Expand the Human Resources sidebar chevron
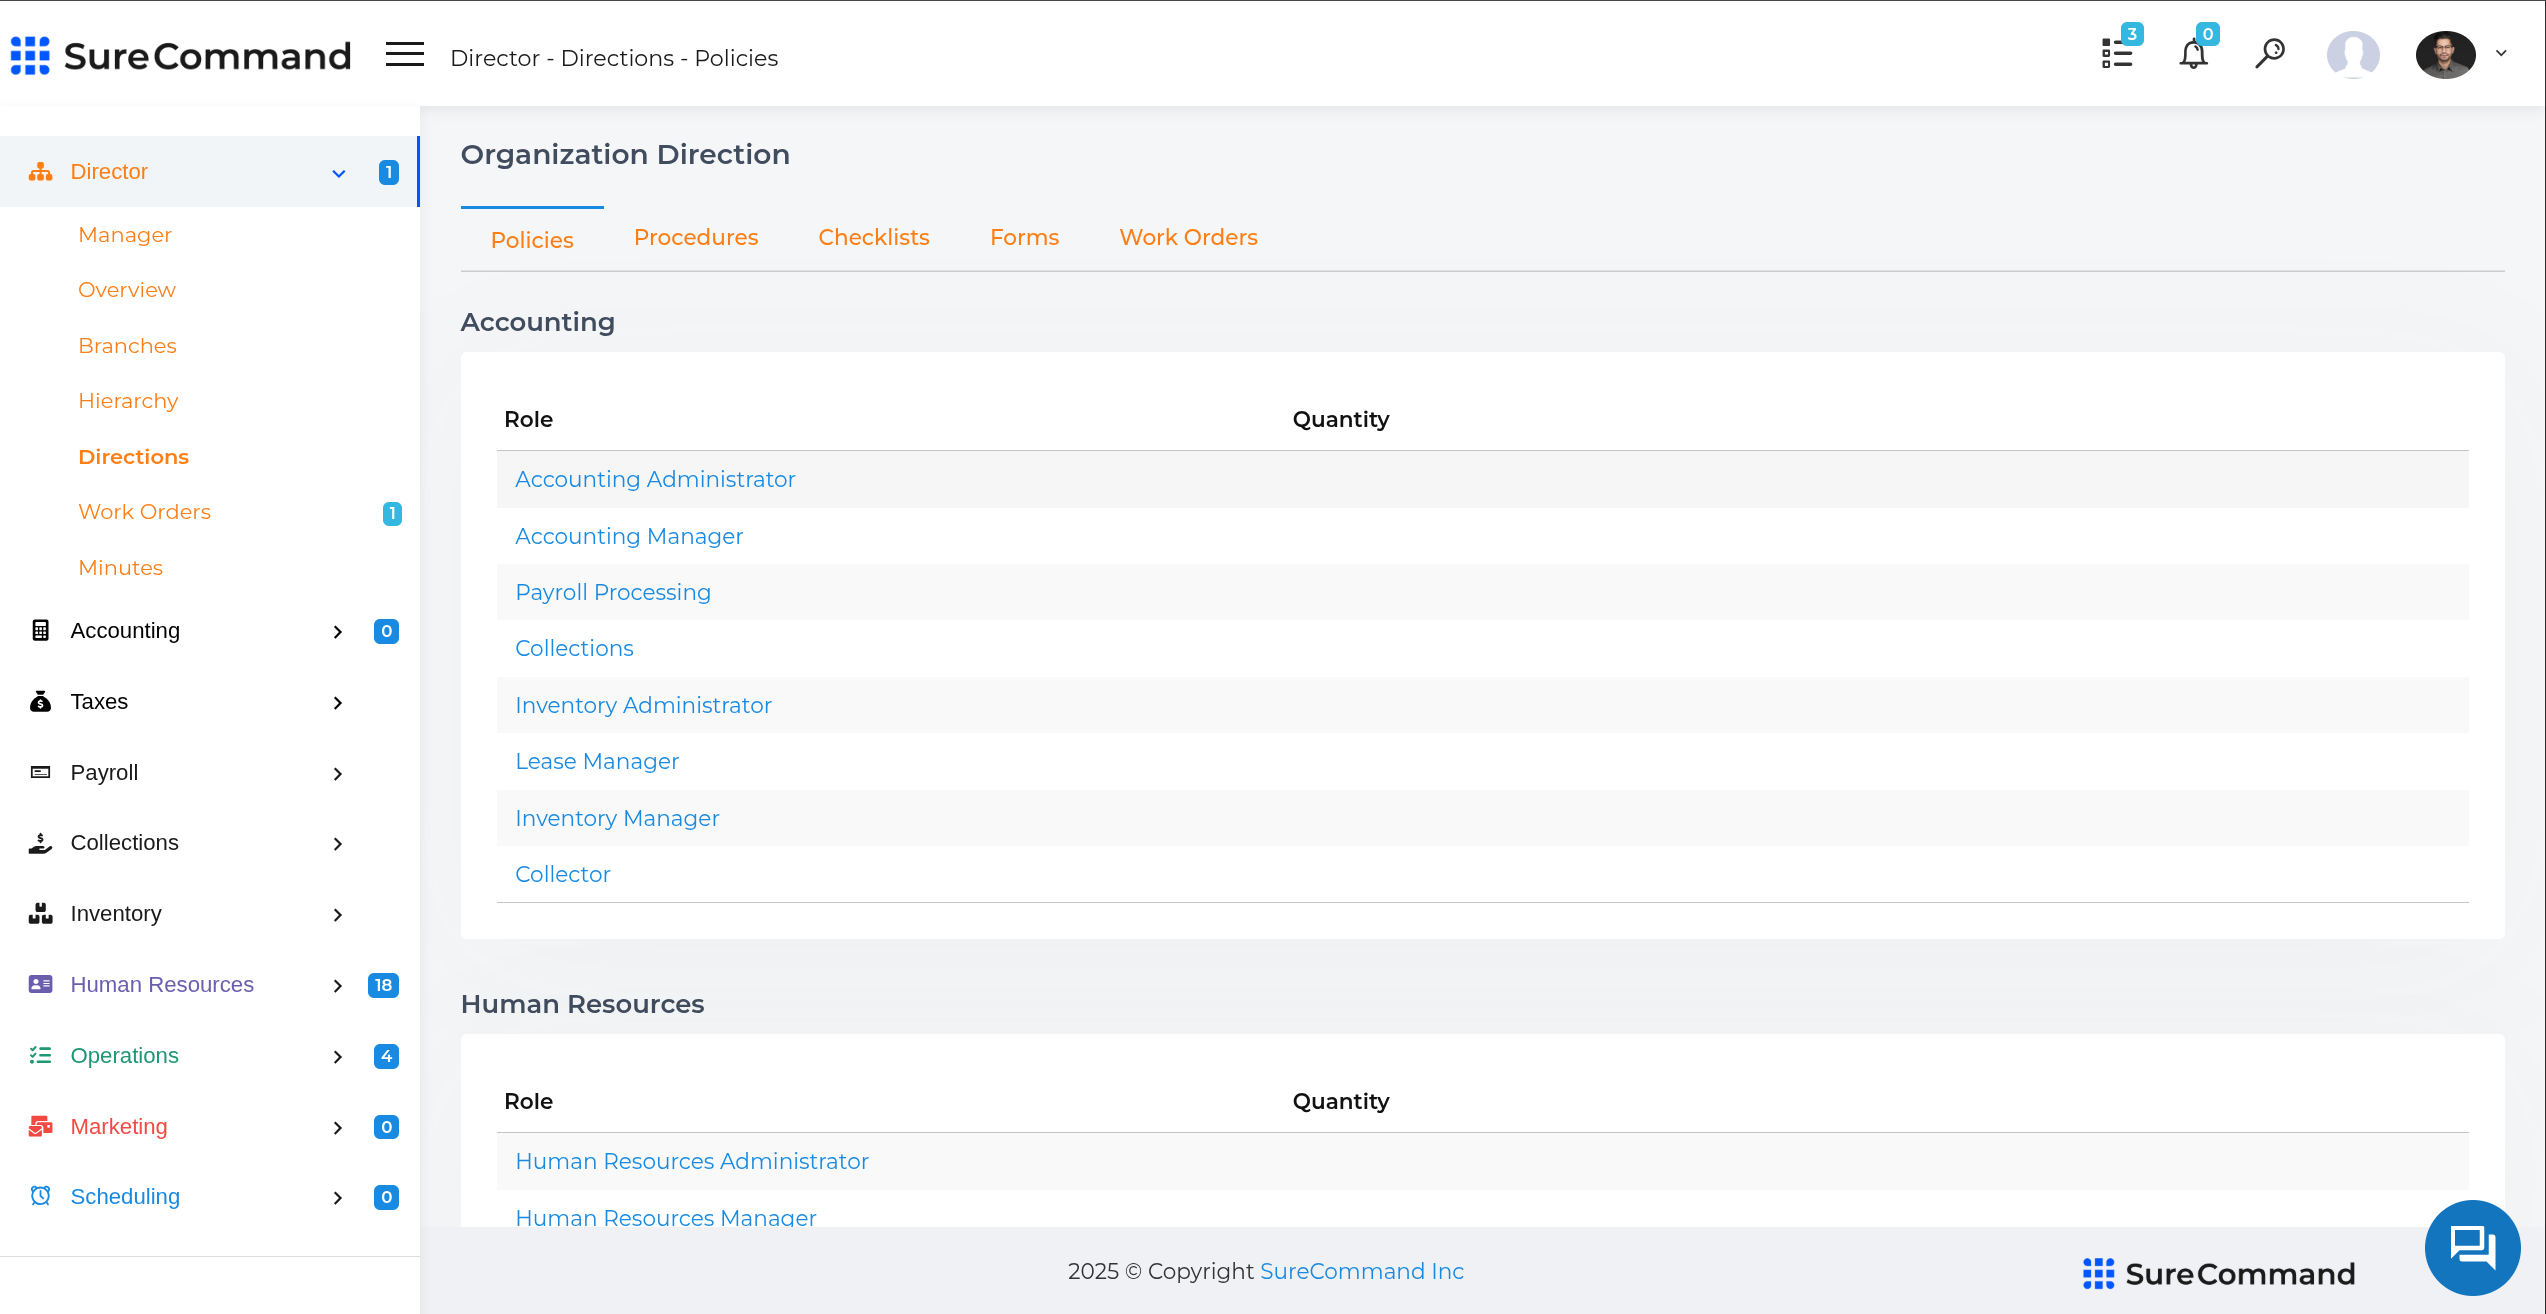 click(338, 986)
